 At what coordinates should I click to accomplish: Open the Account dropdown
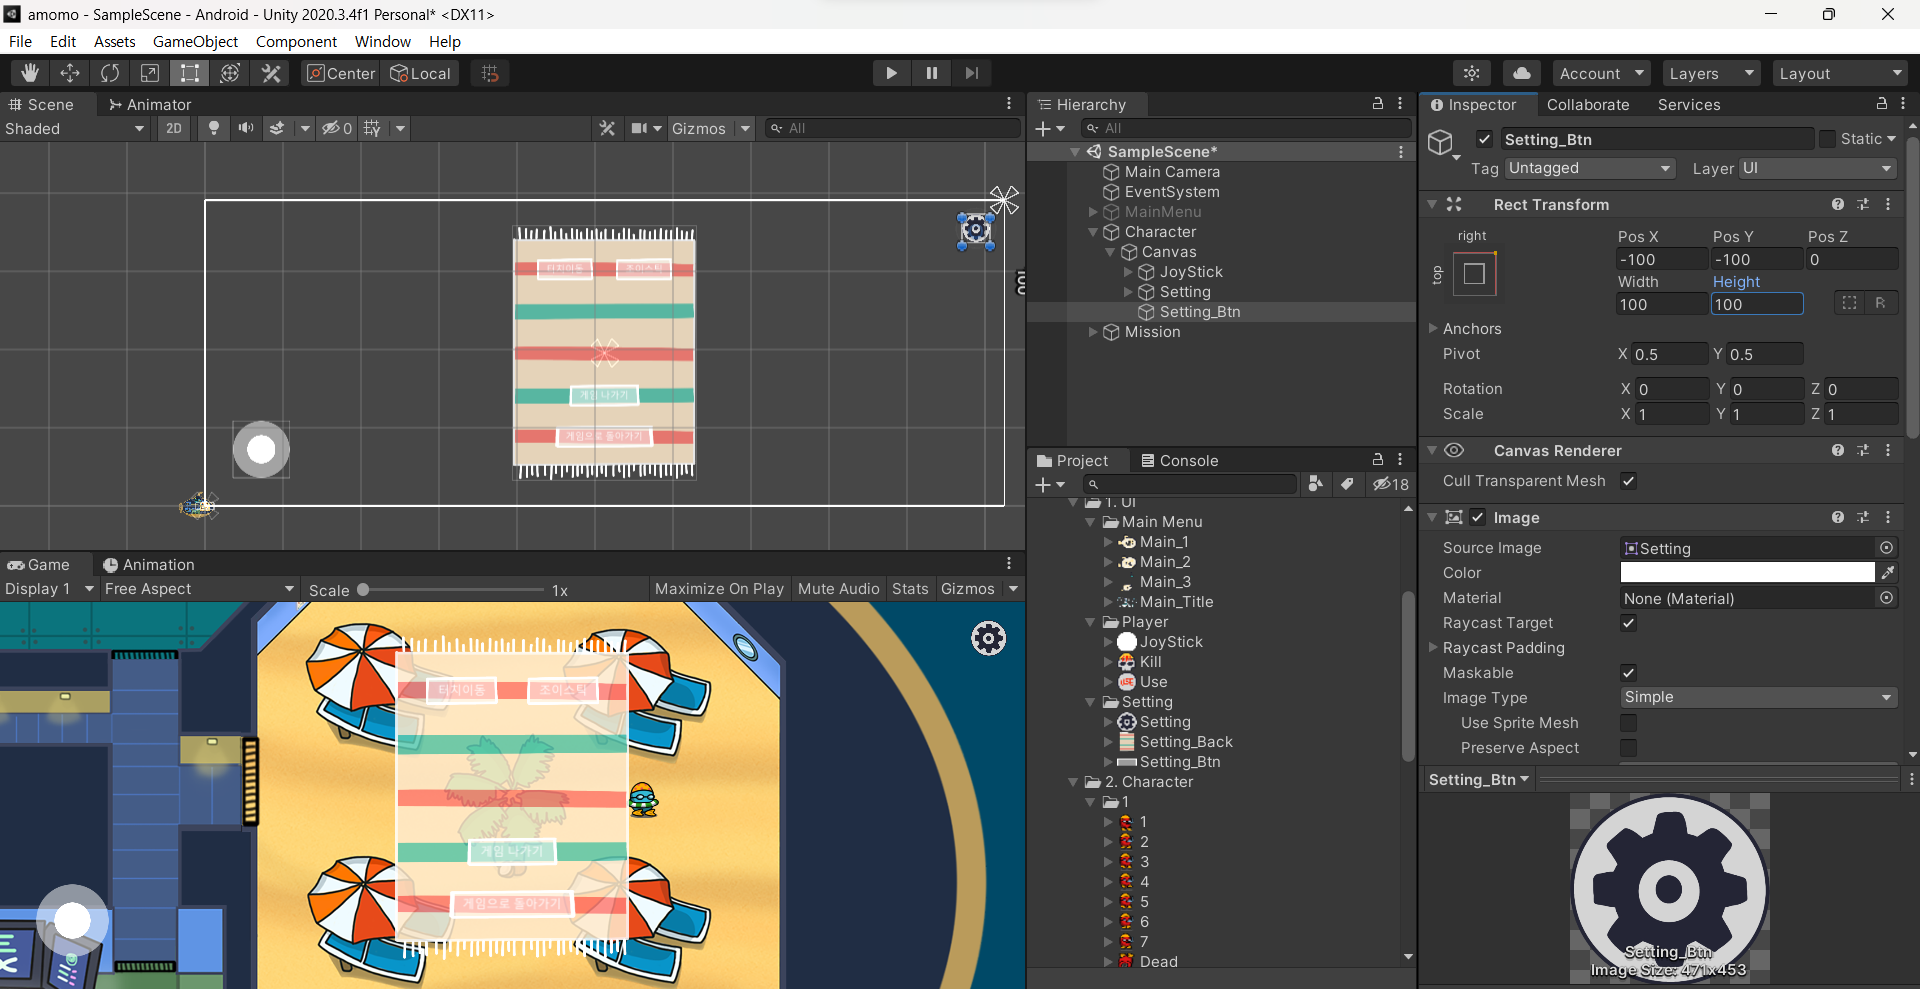[1602, 73]
